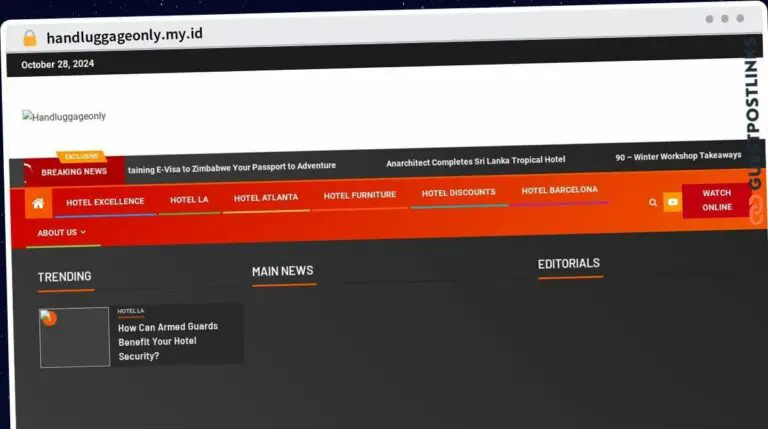
Task: Click the Breaking News lightning icon
Action: (30, 169)
